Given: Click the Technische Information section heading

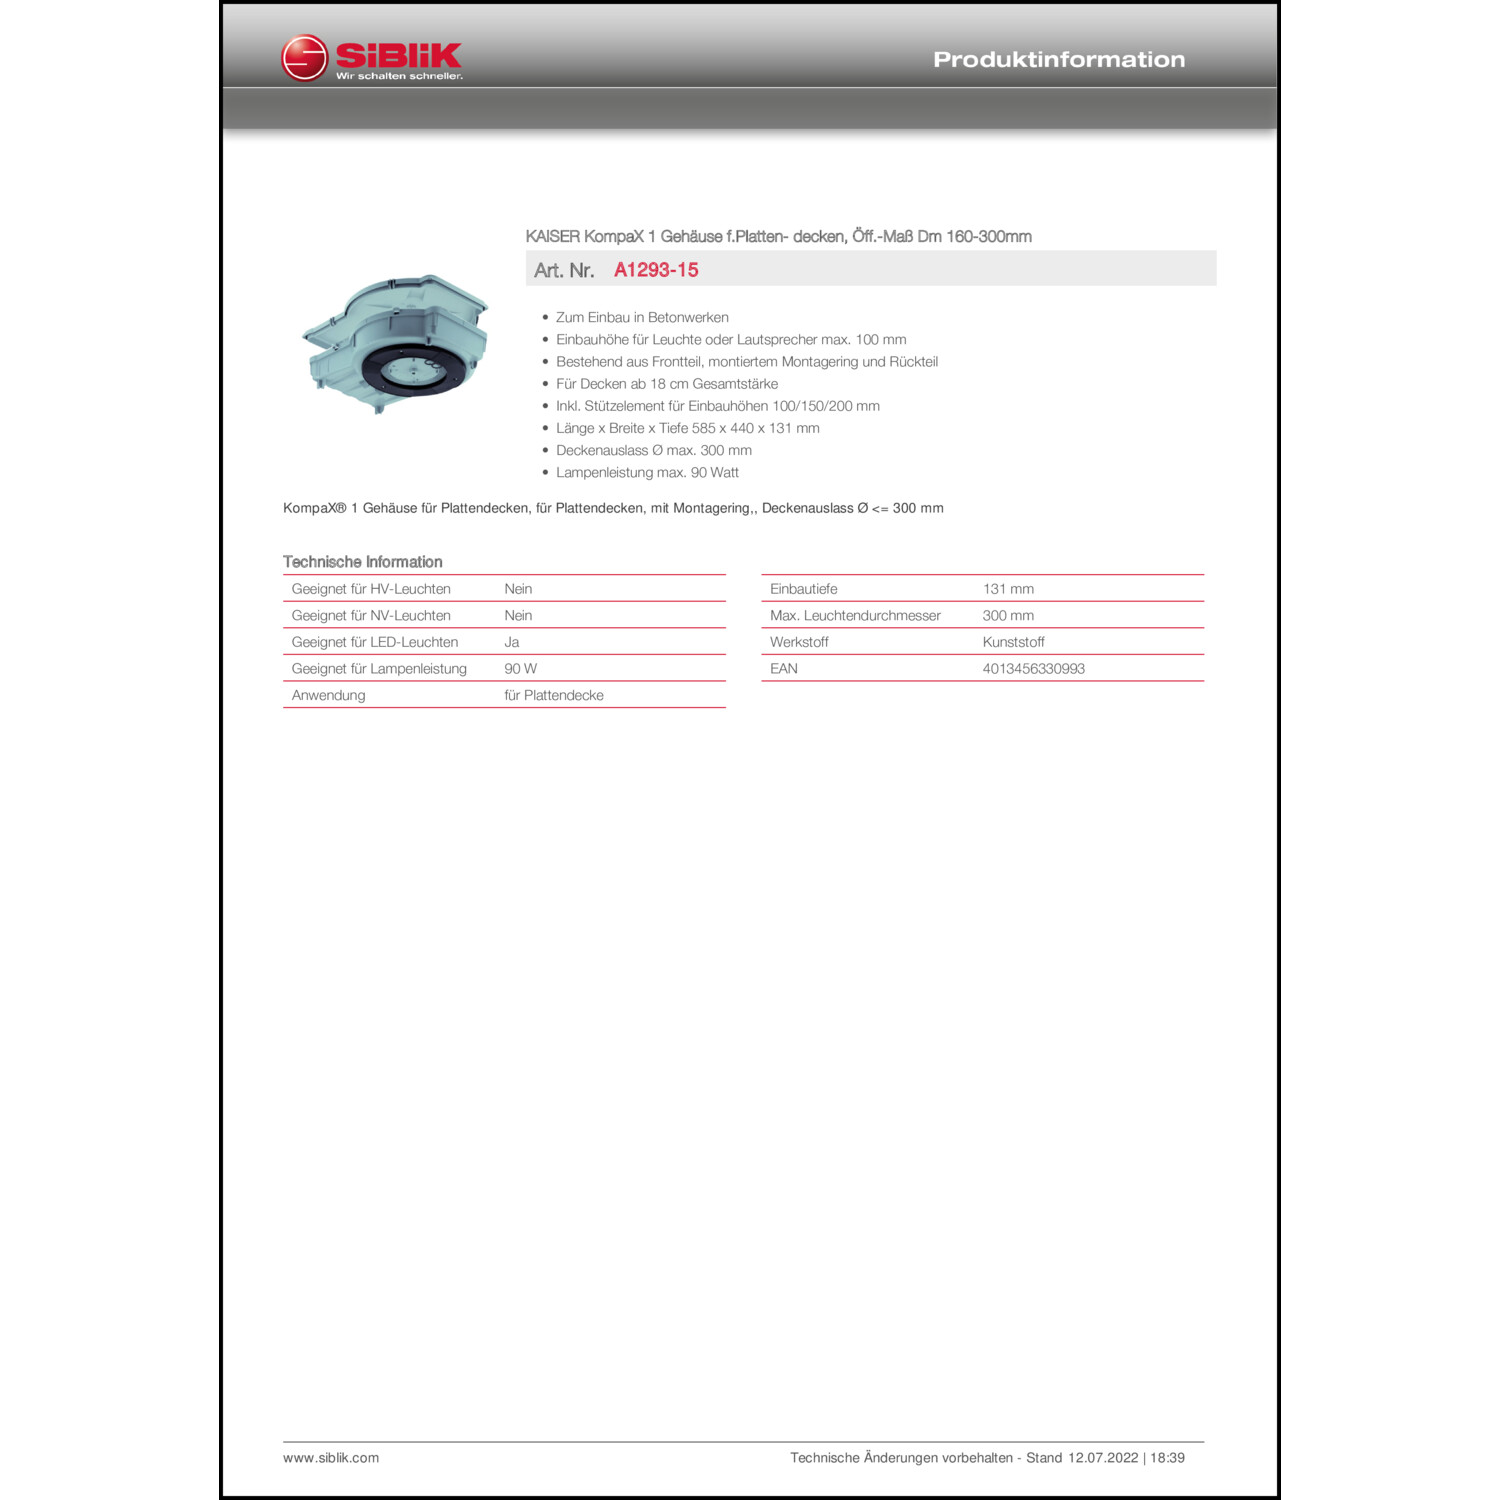Looking at the screenshot, I should [x=362, y=562].
